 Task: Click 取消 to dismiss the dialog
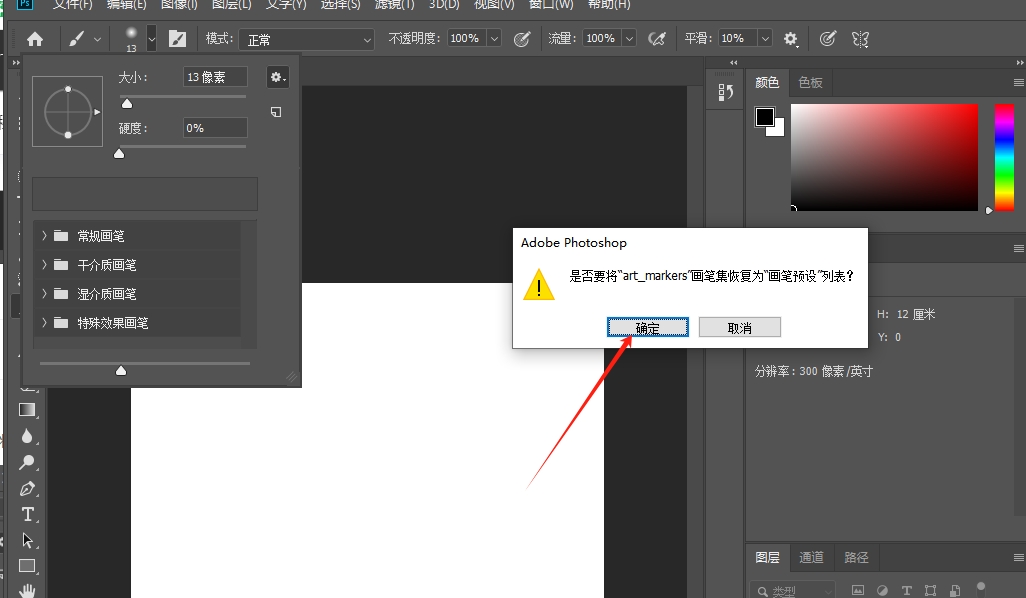coord(739,328)
